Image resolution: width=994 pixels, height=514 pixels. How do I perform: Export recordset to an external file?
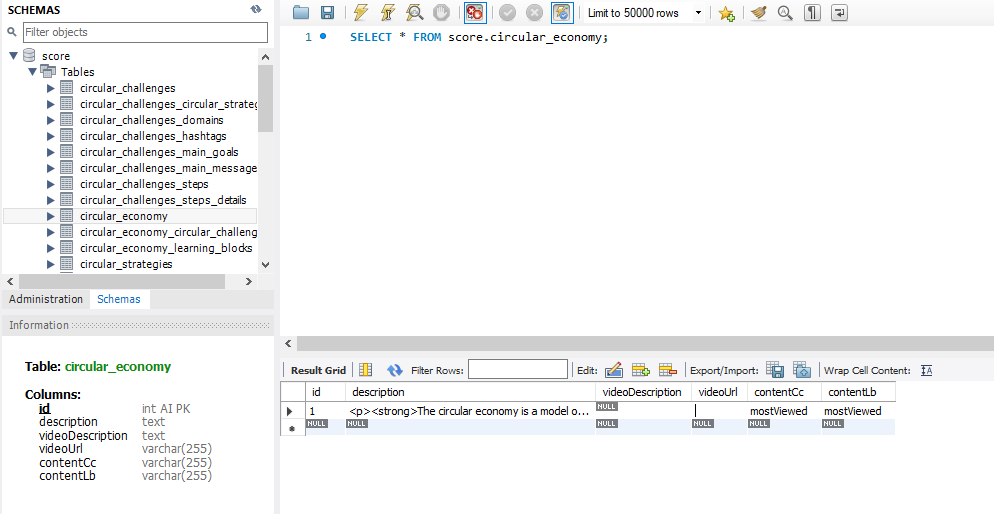tap(775, 370)
